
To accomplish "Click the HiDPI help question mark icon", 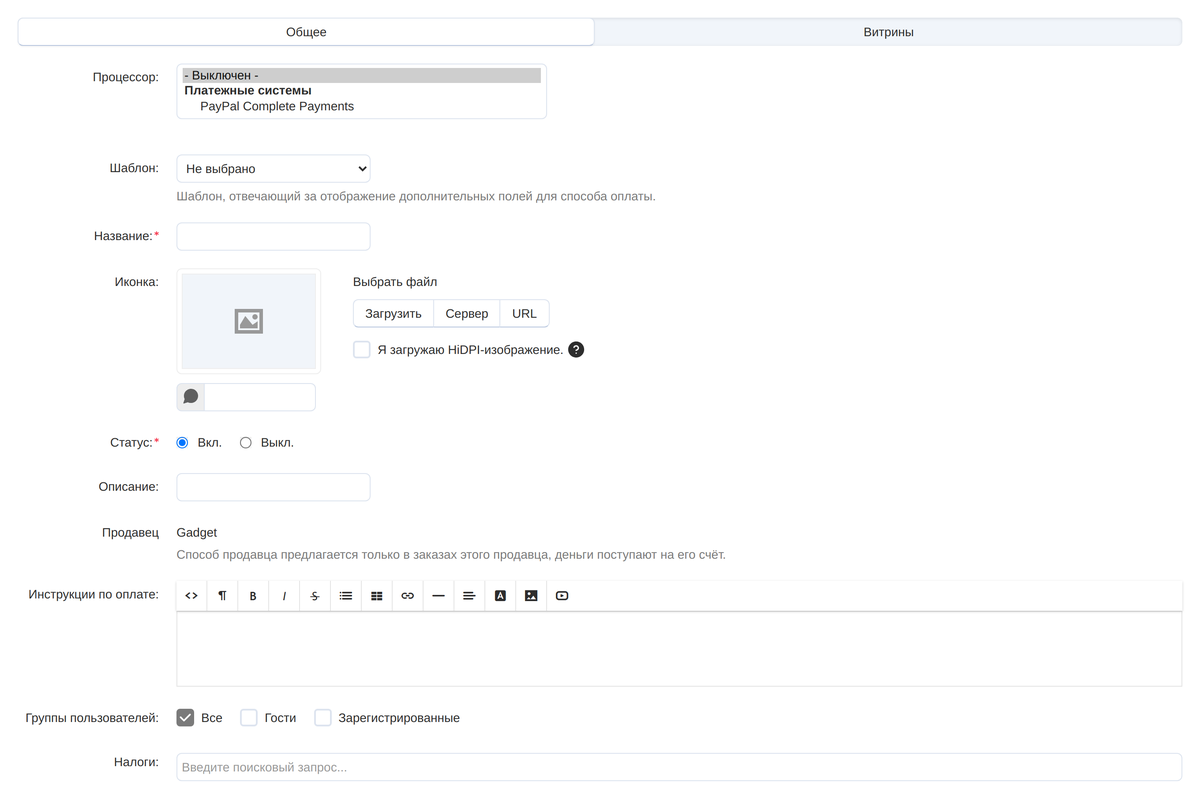I will [x=576, y=350].
